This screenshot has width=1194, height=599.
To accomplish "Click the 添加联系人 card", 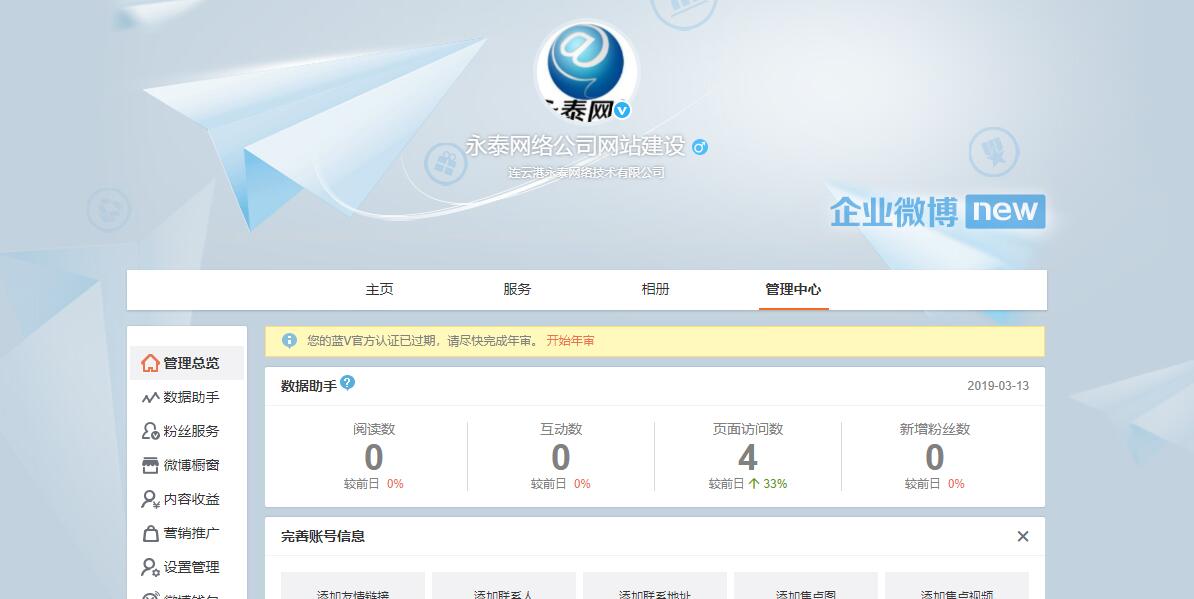I will [x=503, y=585].
